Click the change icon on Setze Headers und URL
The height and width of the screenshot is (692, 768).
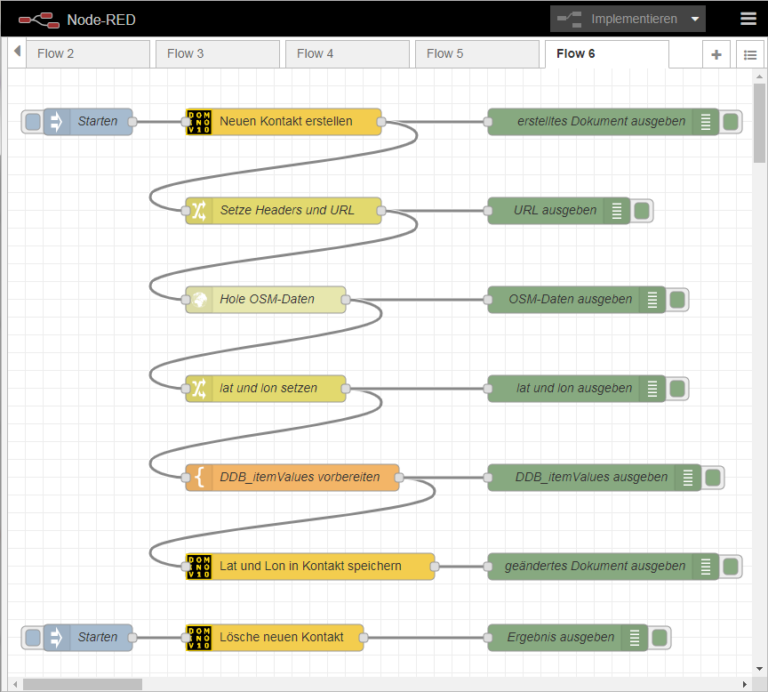coord(199,211)
